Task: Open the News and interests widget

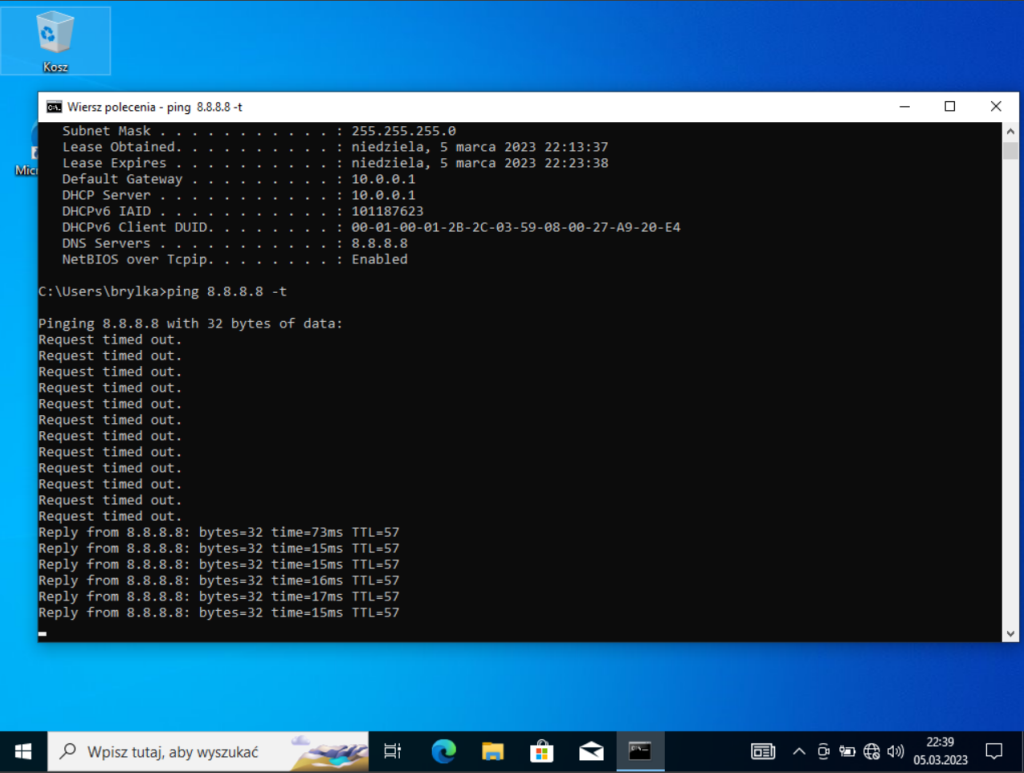Action: [x=763, y=752]
